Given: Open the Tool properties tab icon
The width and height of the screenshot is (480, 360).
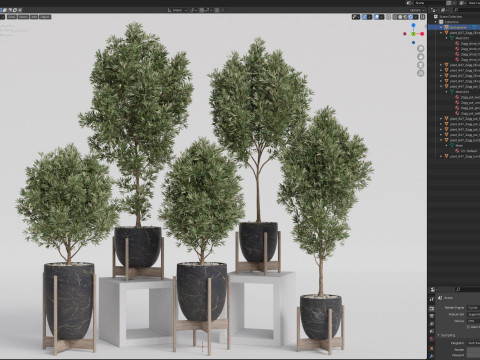Looking at the screenshot, I should pos(432,299).
